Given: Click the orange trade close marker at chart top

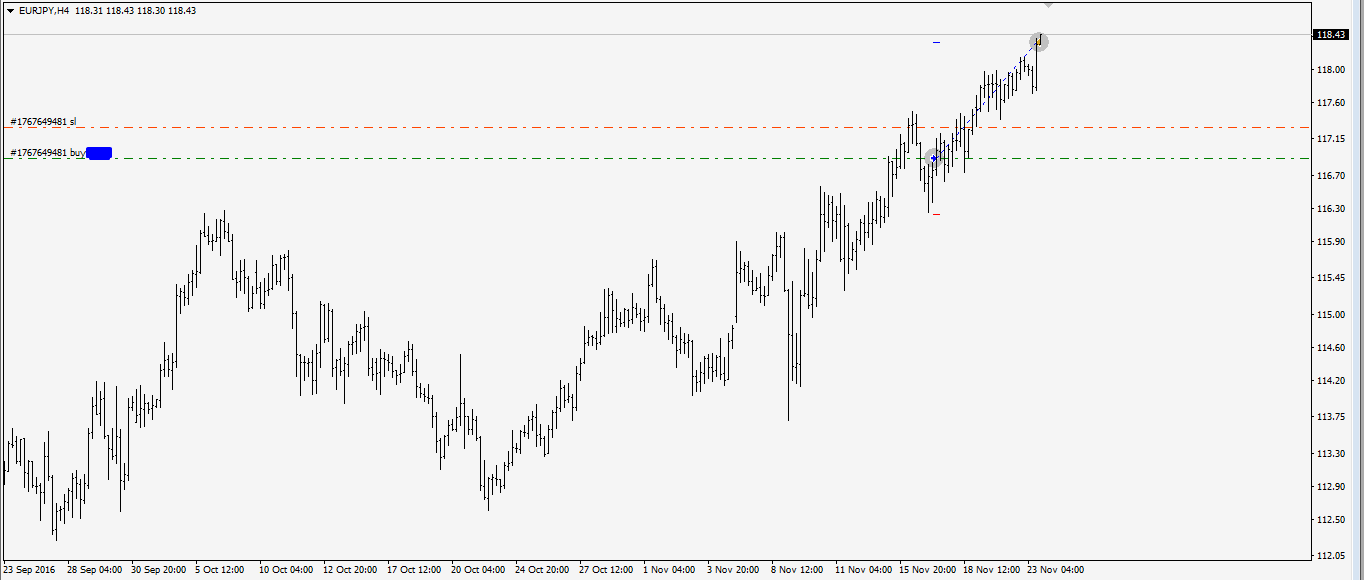Looking at the screenshot, I should tap(1039, 42).
